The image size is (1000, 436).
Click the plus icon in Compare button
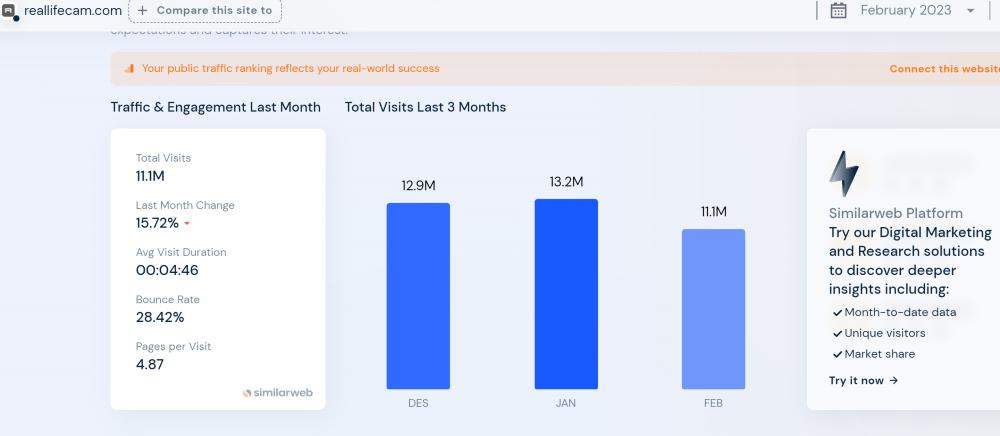tap(143, 11)
